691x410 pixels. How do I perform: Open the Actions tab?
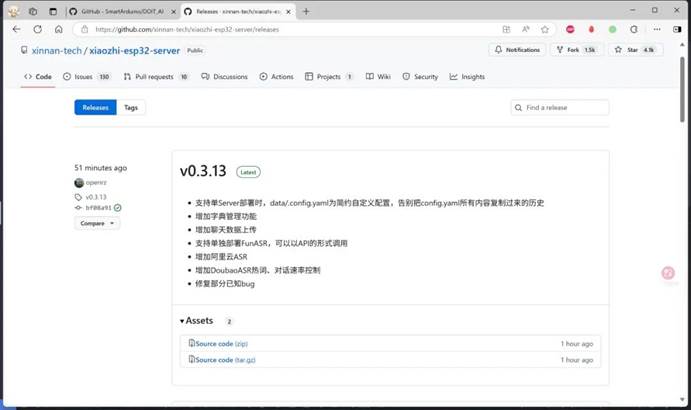pyautogui.click(x=276, y=77)
